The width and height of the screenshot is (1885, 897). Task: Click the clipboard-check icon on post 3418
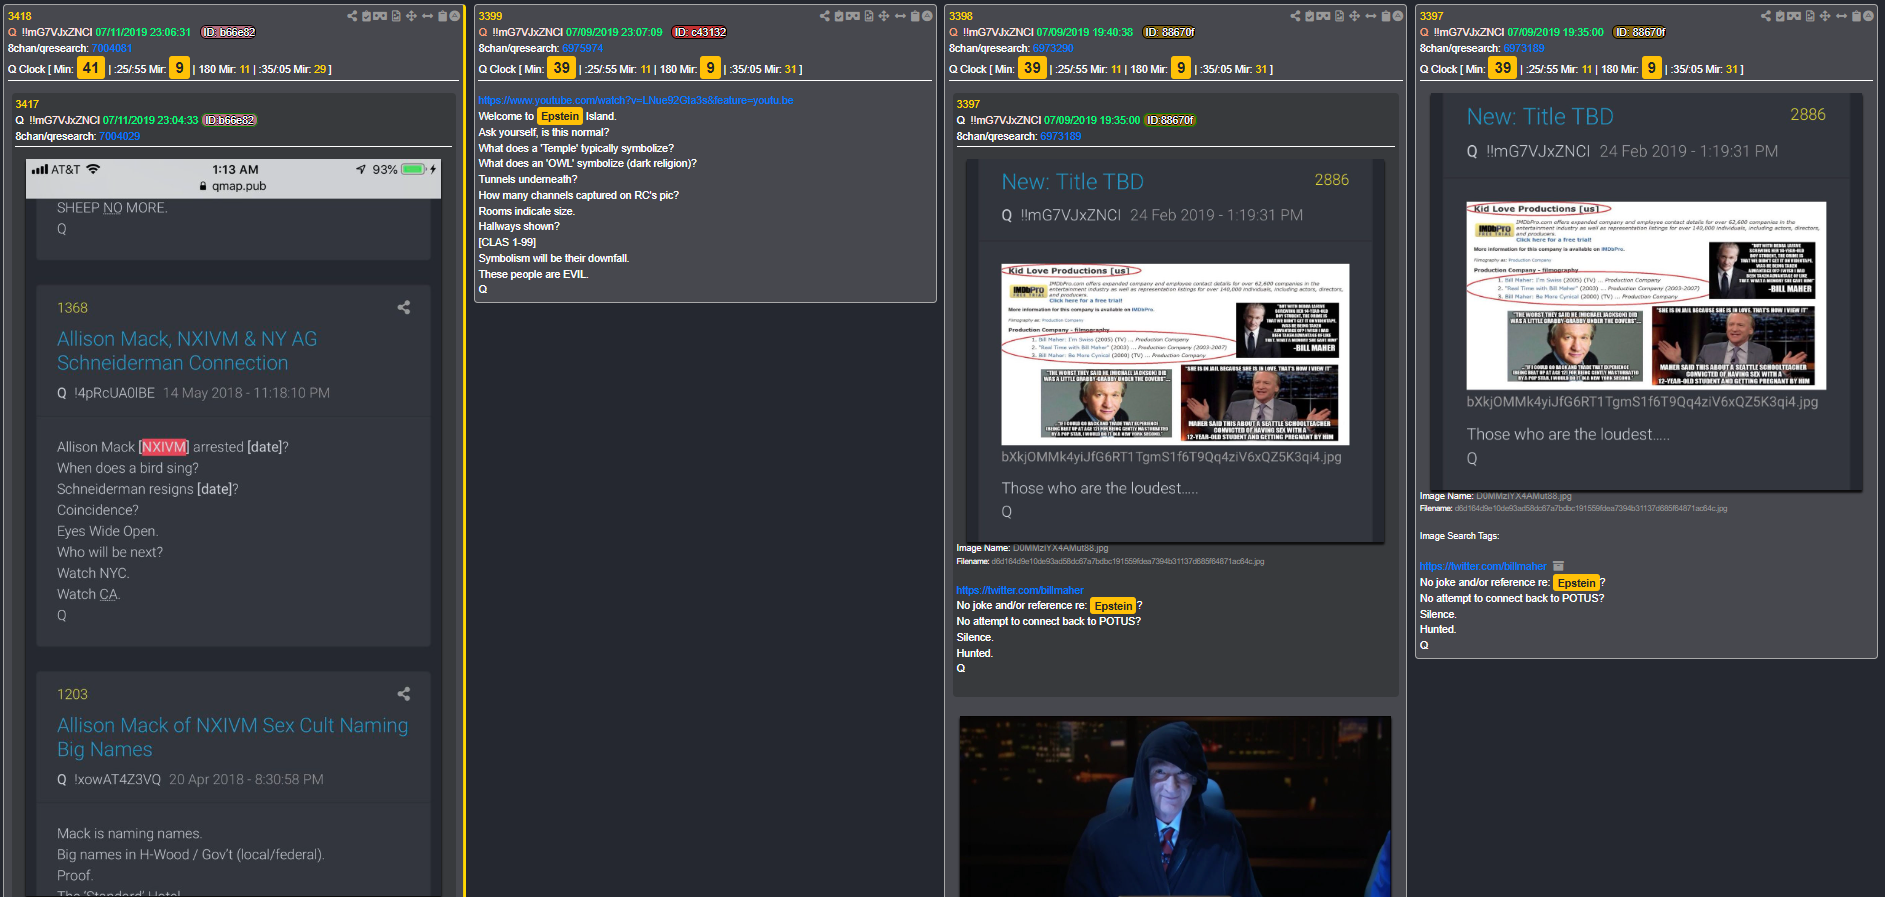click(366, 16)
